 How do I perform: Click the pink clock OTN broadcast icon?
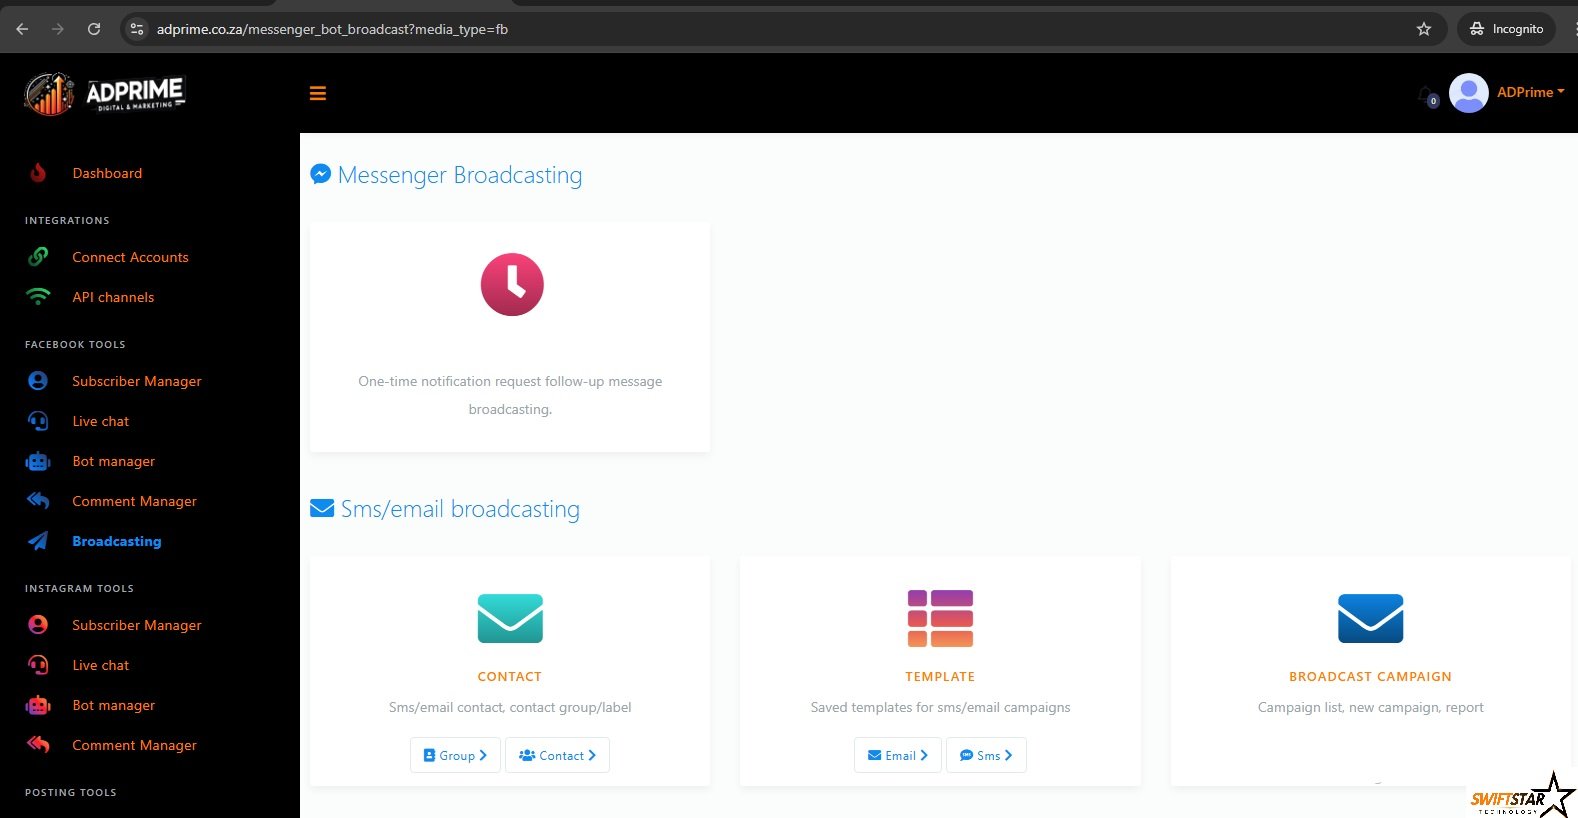point(512,285)
